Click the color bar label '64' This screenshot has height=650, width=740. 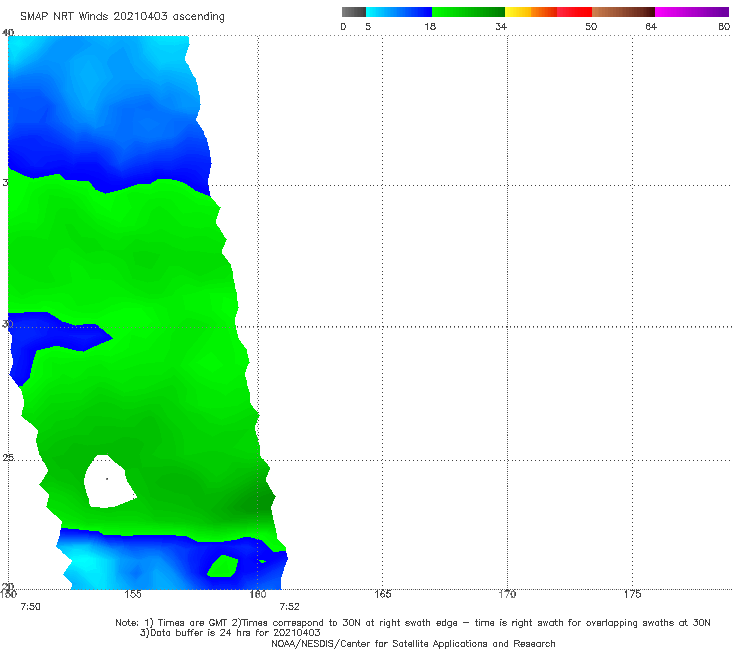(x=651, y=26)
